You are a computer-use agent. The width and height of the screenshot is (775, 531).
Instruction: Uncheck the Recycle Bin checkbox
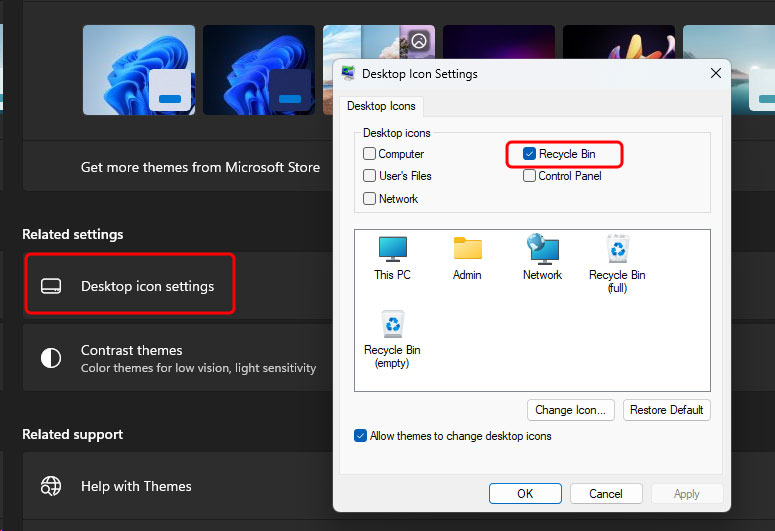[529, 154]
